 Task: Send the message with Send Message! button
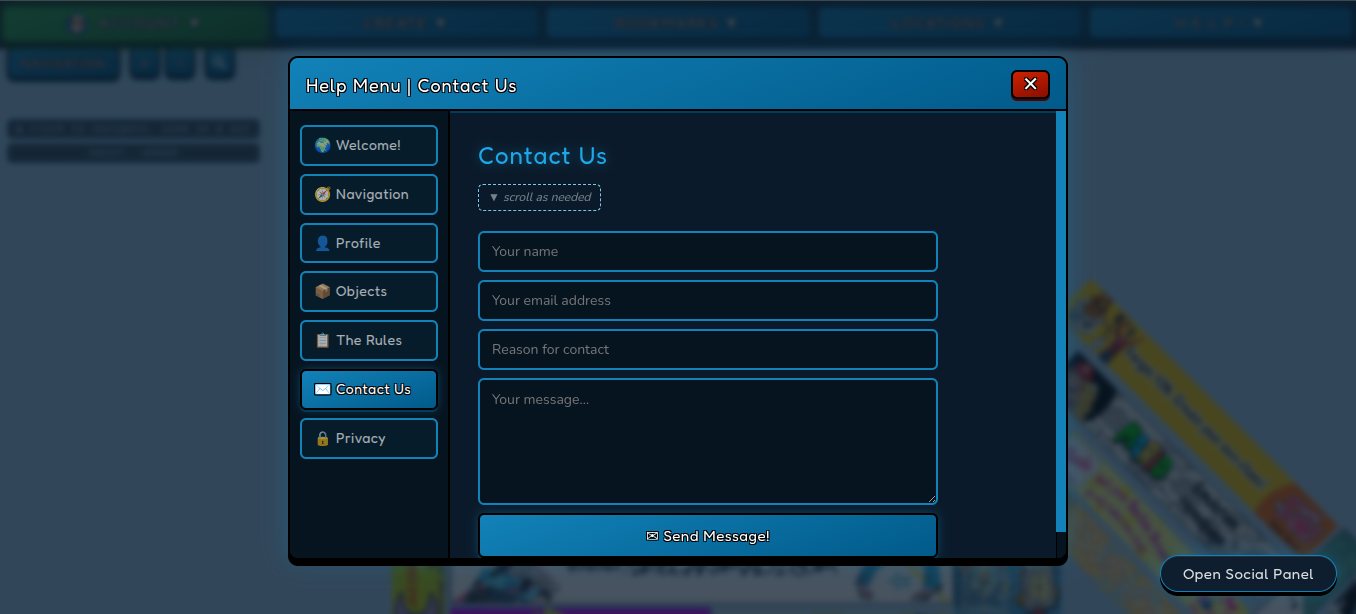pyautogui.click(x=708, y=536)
